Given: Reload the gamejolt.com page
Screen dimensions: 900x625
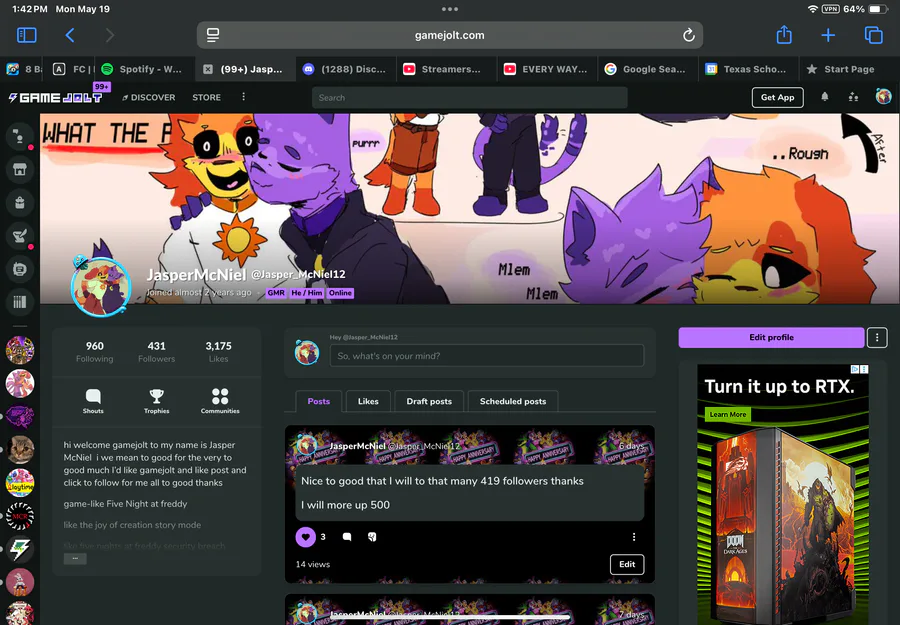Looking at the screenshot, I should pos(689,35).
